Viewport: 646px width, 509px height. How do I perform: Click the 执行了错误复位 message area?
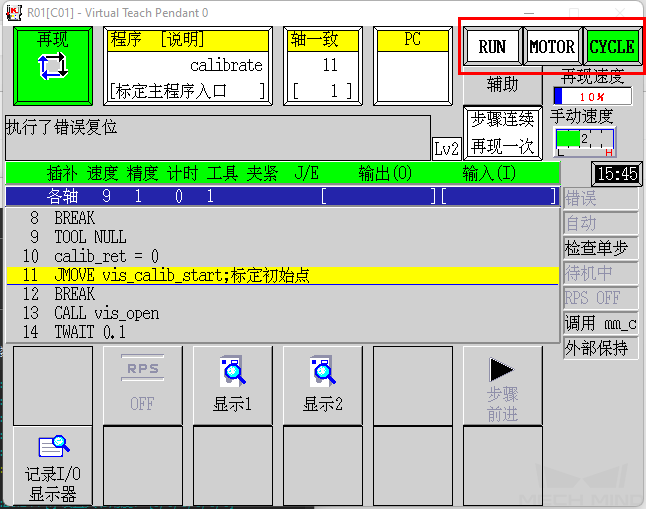click(x=218, y=138)
